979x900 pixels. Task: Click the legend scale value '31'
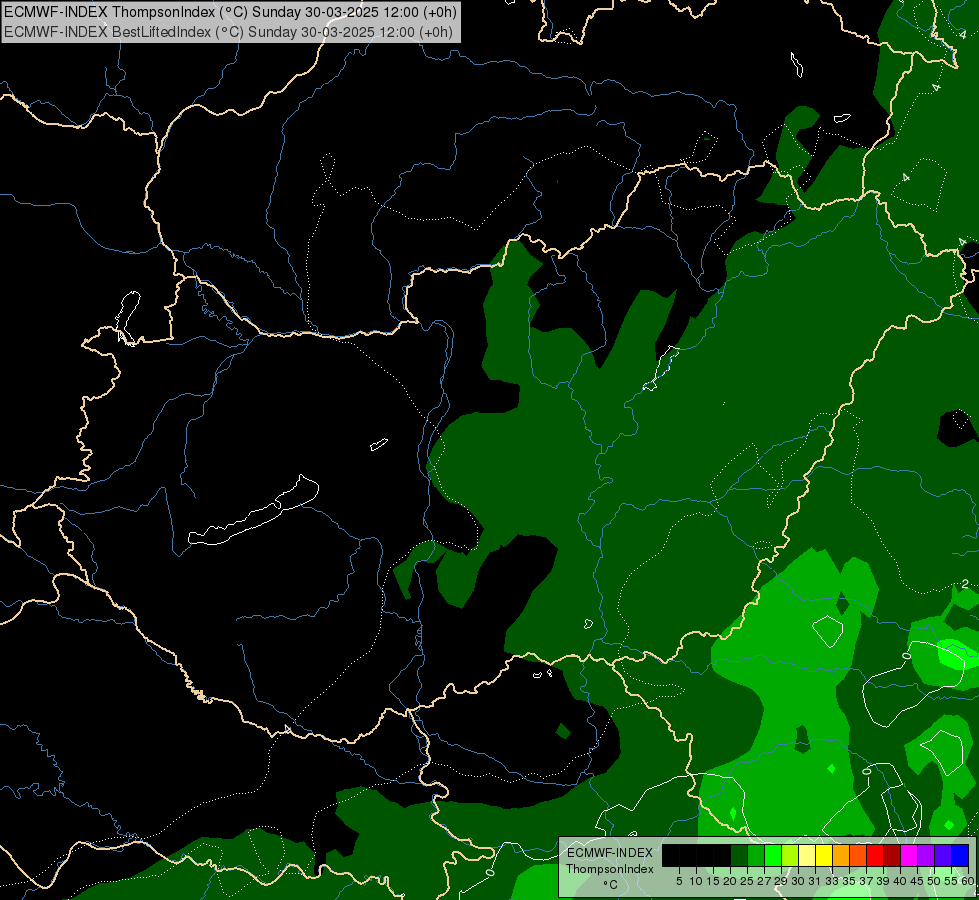(815, 881)
